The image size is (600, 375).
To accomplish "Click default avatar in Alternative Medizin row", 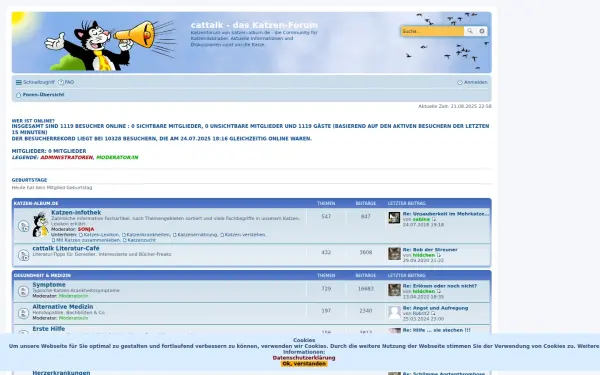I will pyautogui.click(x=394, y=312).
